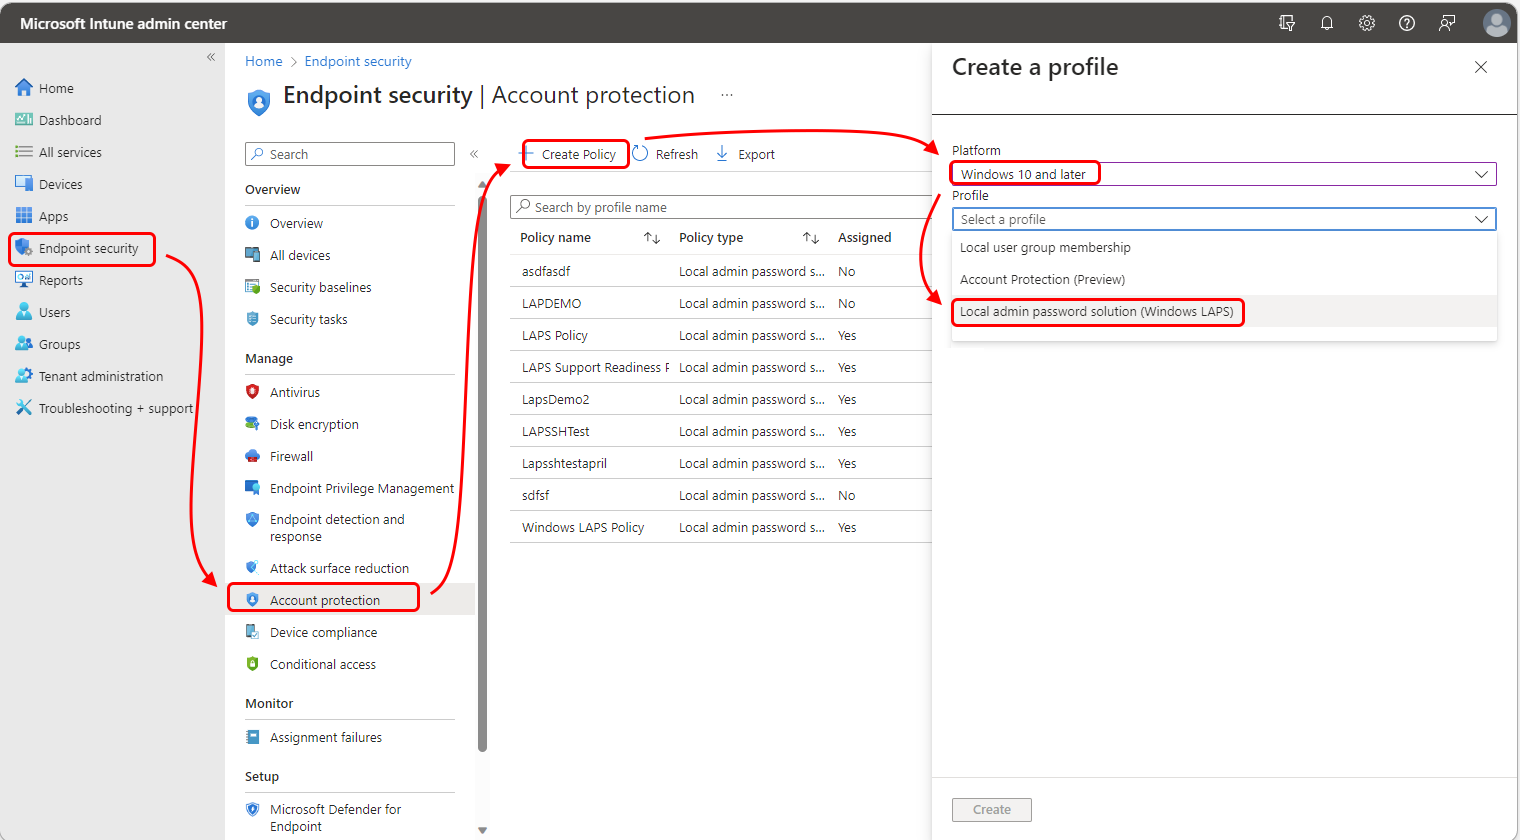This screenshot has height=840, width=1520.
Task: Open the feedback person icon
Action: point(1447,23)
